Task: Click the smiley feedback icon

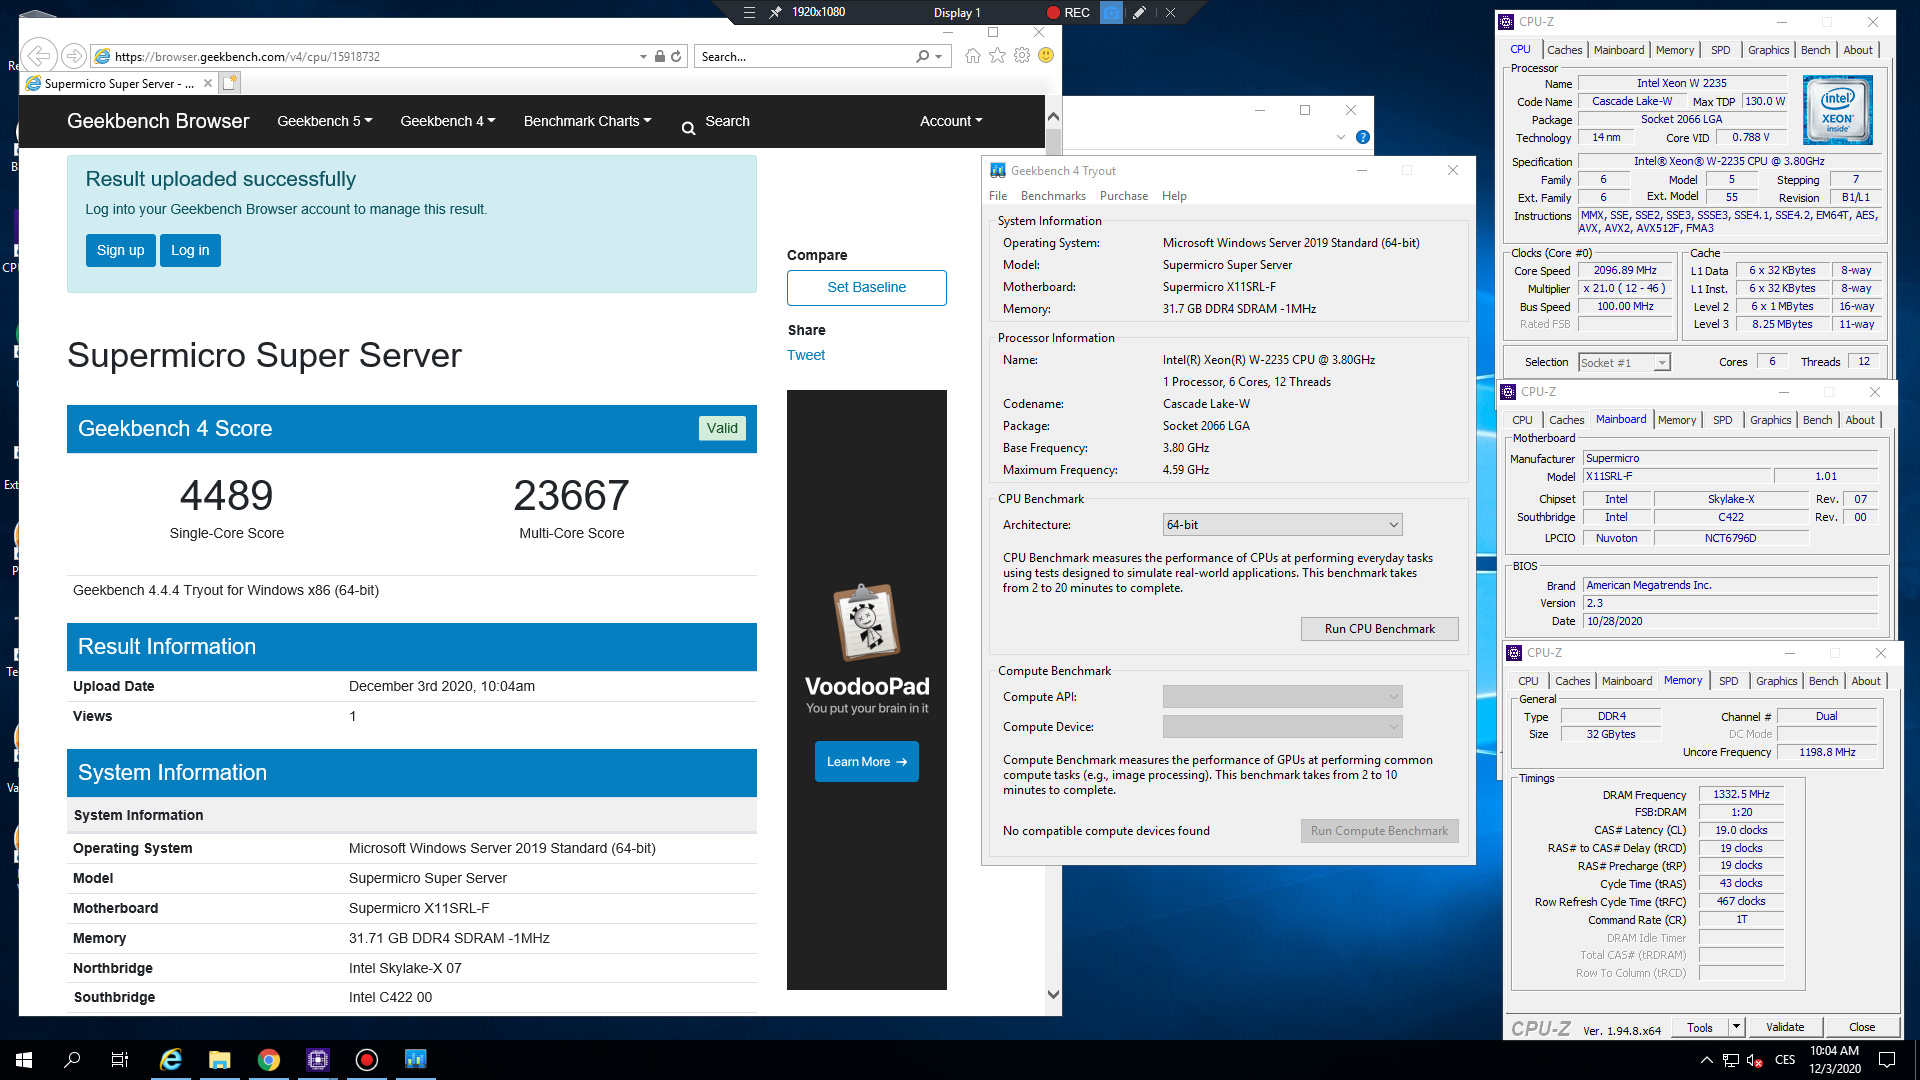Action: 1046,56
